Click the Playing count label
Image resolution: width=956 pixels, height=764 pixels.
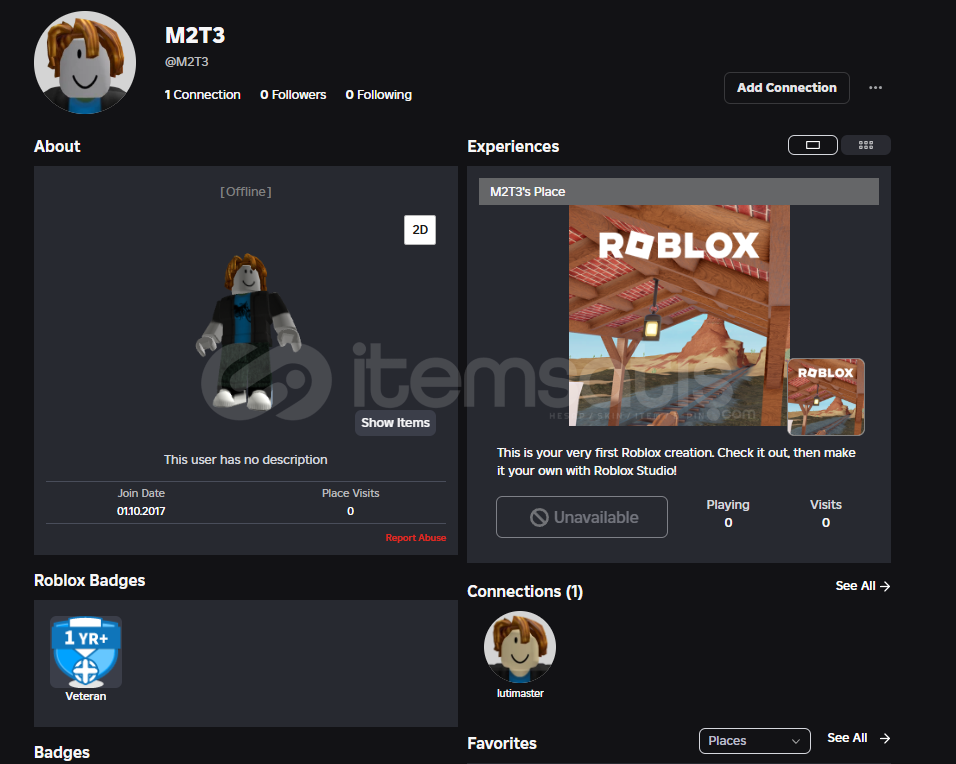(x=728, y=505)
